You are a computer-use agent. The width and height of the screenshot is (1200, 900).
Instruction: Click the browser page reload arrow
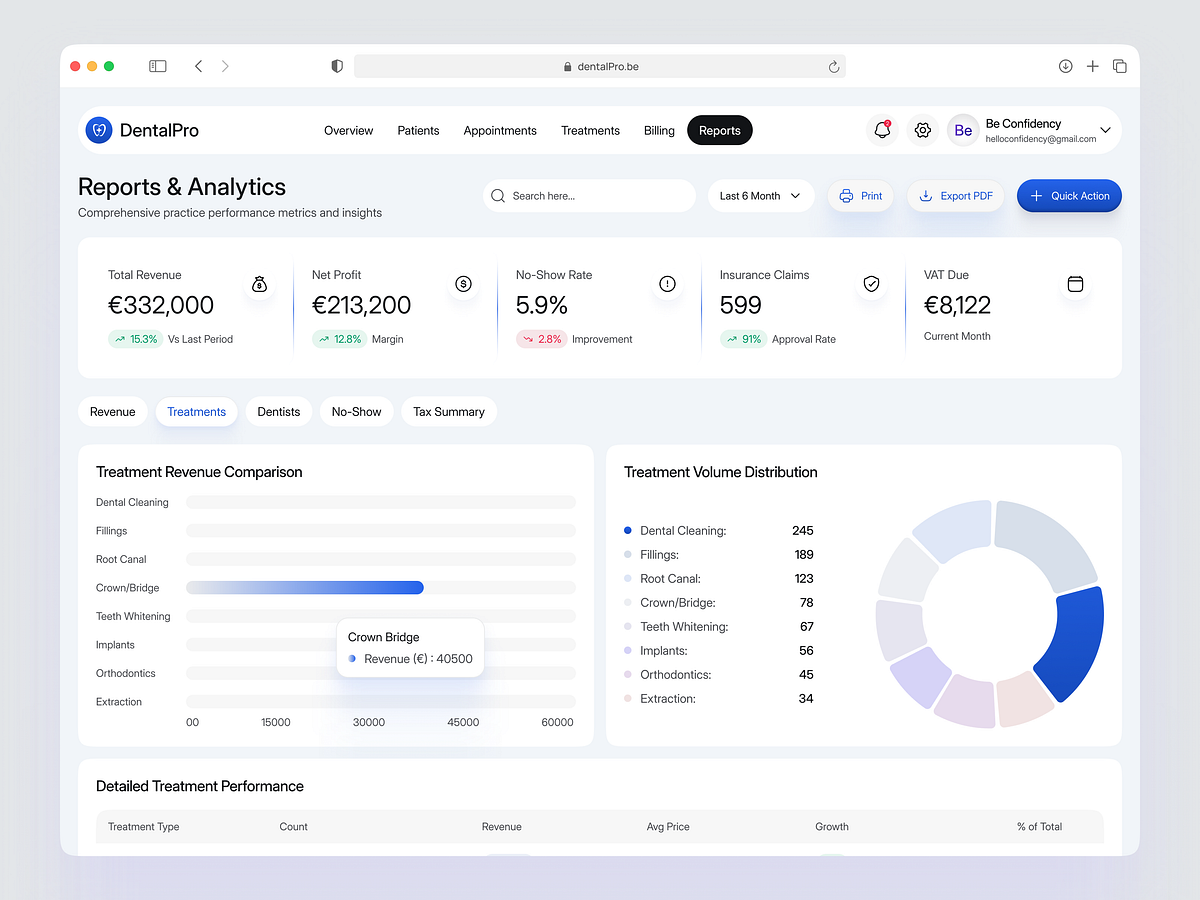pyautogui.click(x=834, y=66)
